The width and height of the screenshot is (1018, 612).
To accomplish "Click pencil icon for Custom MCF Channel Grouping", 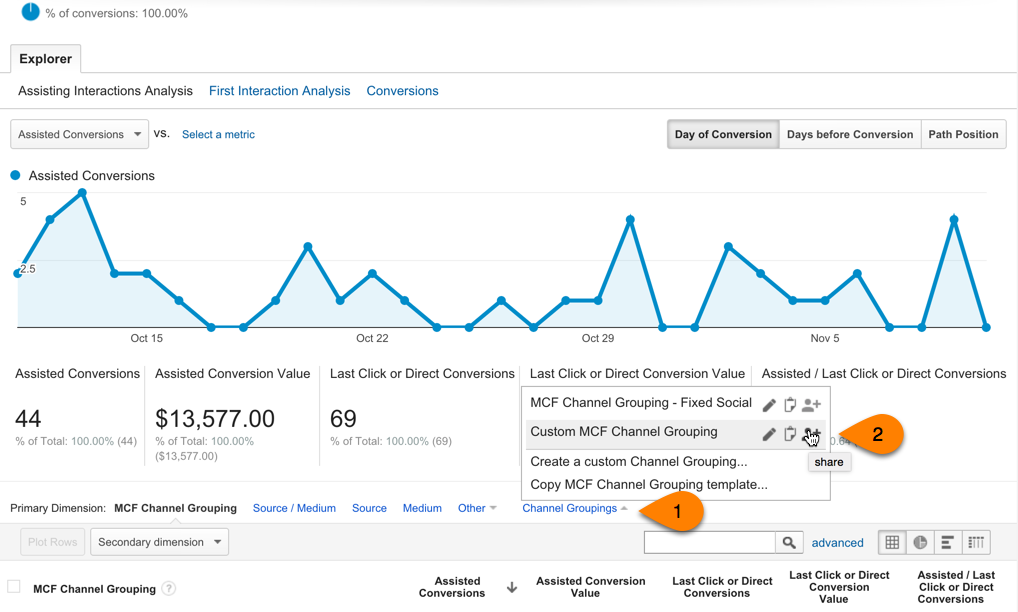I will [769, 434].
